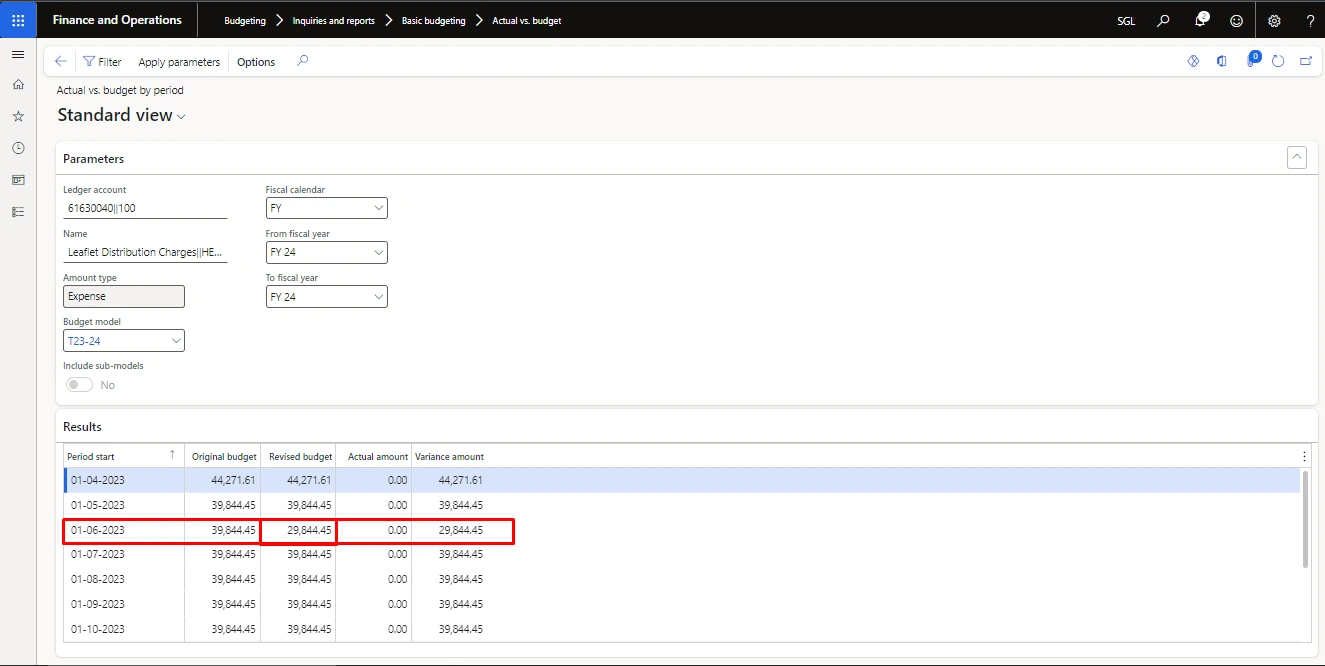Open Modules list icon in the sidebar

click(x=18, y=212)
